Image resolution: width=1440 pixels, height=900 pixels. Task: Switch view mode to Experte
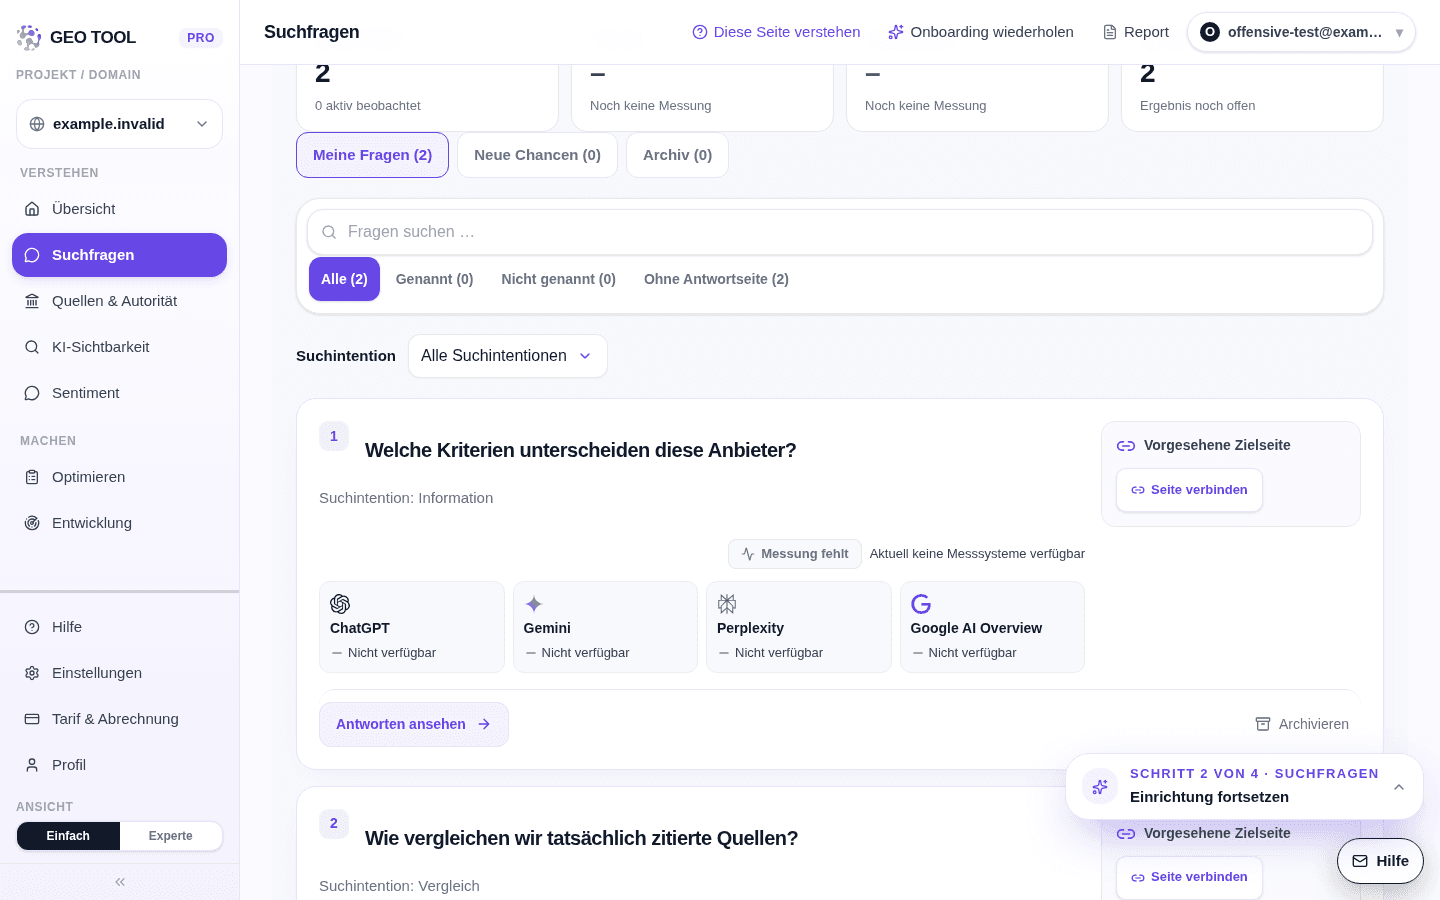(x=171, y=836)
